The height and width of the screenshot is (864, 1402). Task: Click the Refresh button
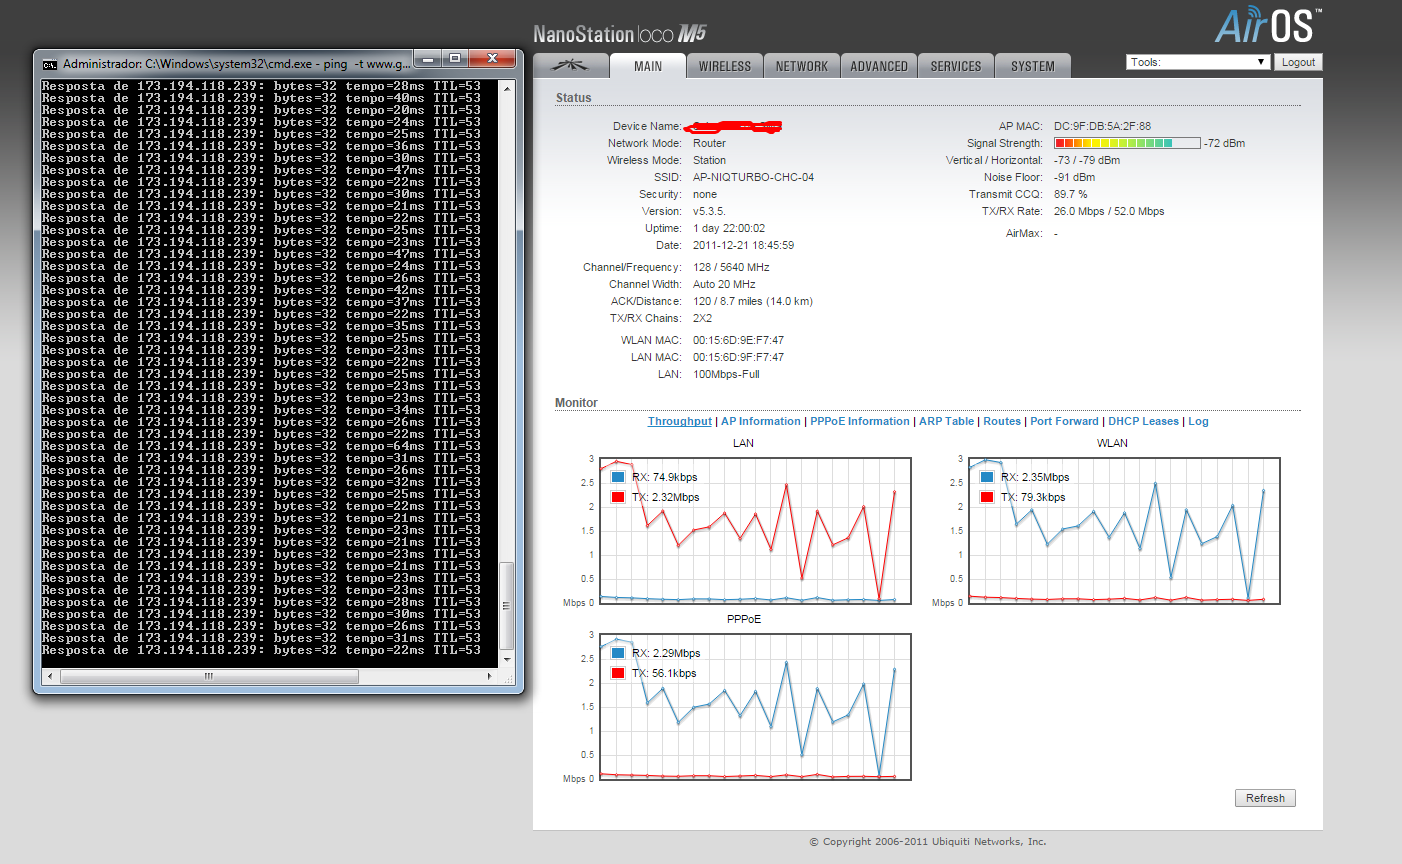pos(1265,798)
